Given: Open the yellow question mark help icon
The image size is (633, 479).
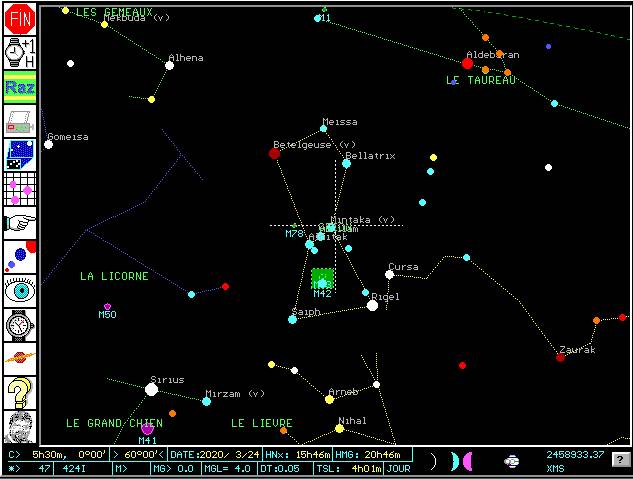Looking at the screenshot, I should pos(20,393).
